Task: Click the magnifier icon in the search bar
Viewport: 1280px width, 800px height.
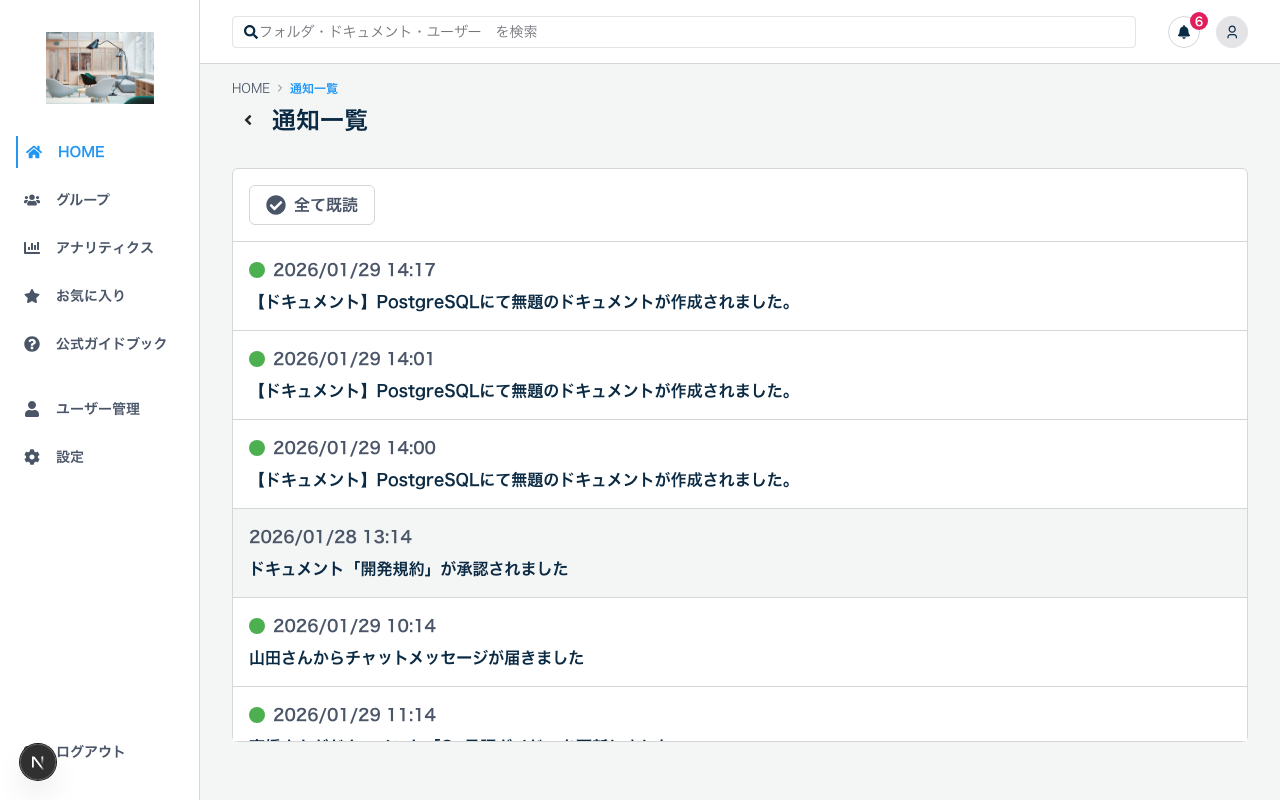Action: coord(251,32)
